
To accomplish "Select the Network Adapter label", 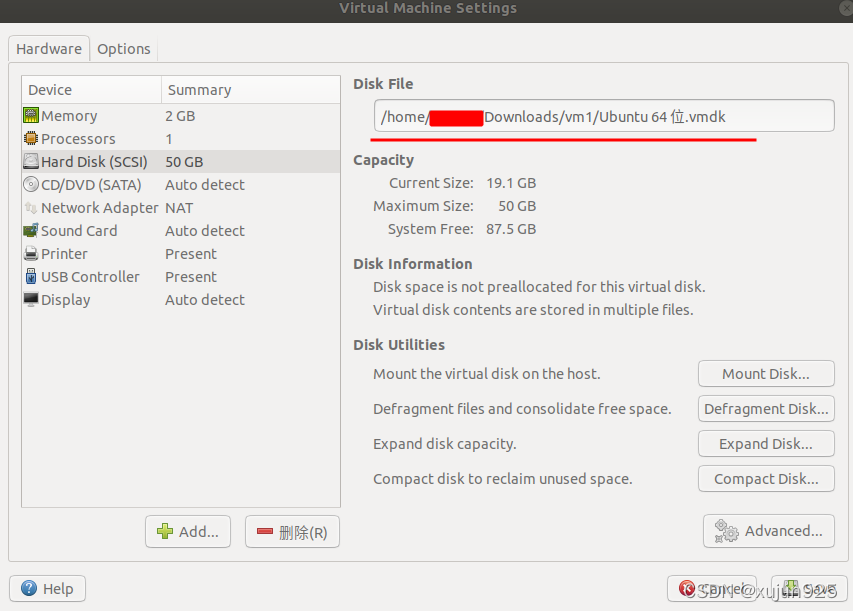I will pyautogui.click(x=100, y=207).
